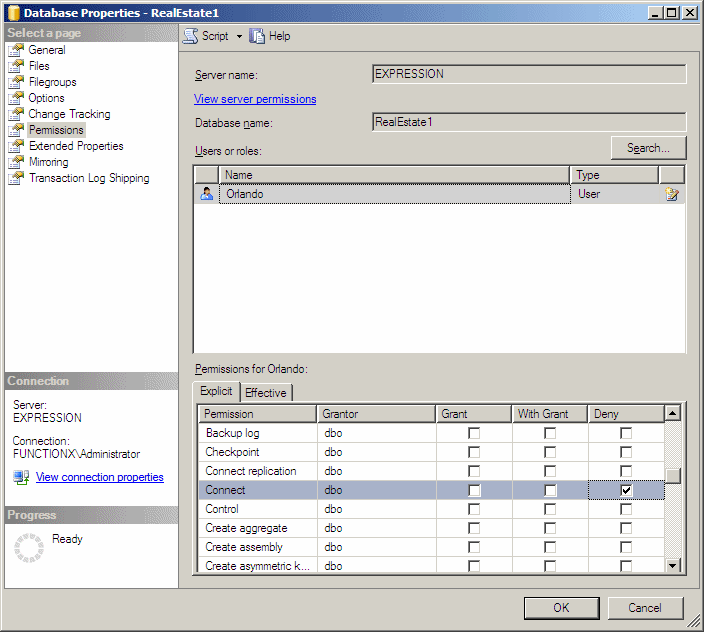Select the Mirroring page icon
Image resolution: width=704 pixels, height=632 pixels.
(x=16, y=162)
